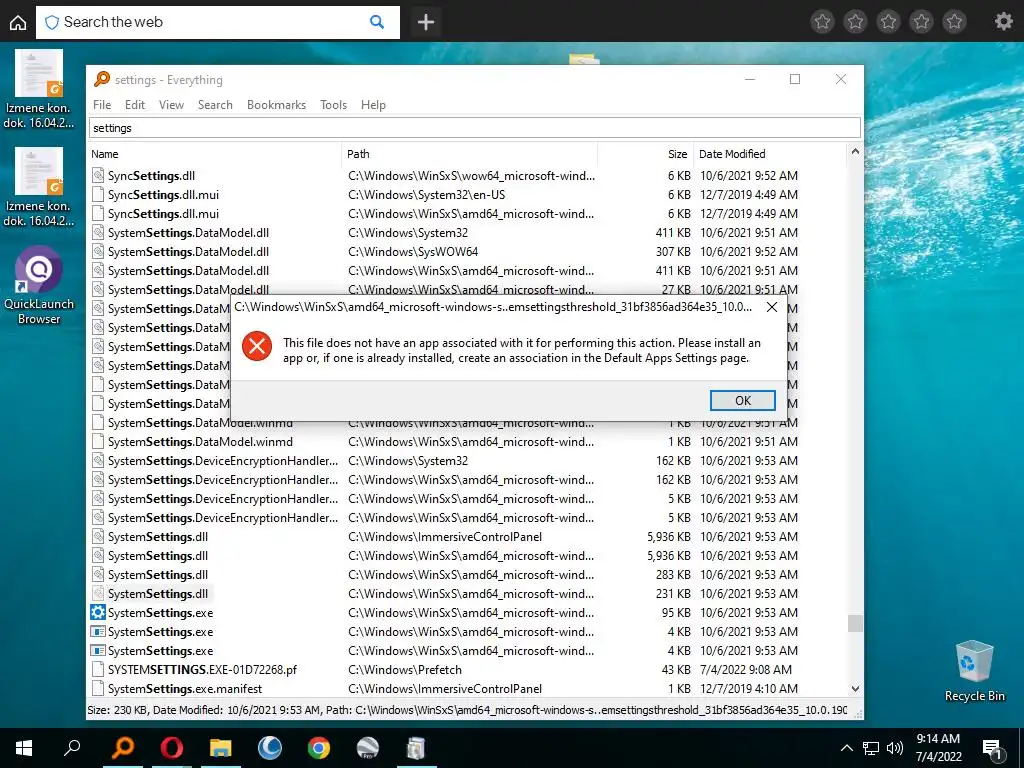This screenshot has height=768, width=1024.
Task: Sort results by Name column header
Action: pos(215,154)
